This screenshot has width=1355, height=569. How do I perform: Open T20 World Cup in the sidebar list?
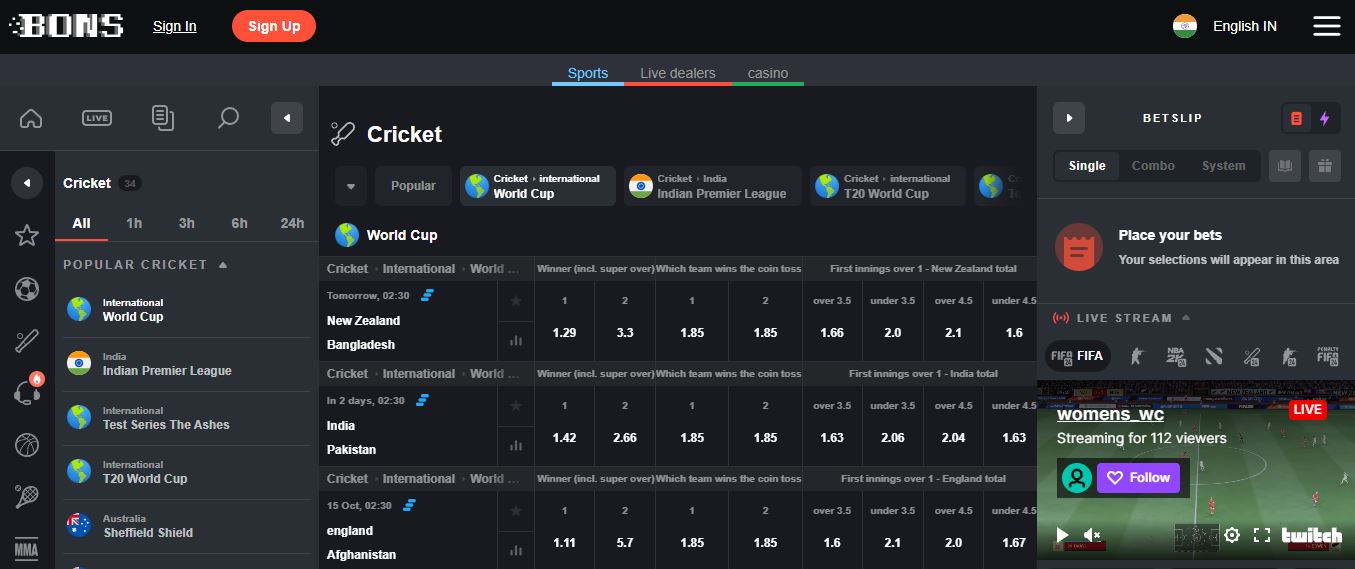187,472
